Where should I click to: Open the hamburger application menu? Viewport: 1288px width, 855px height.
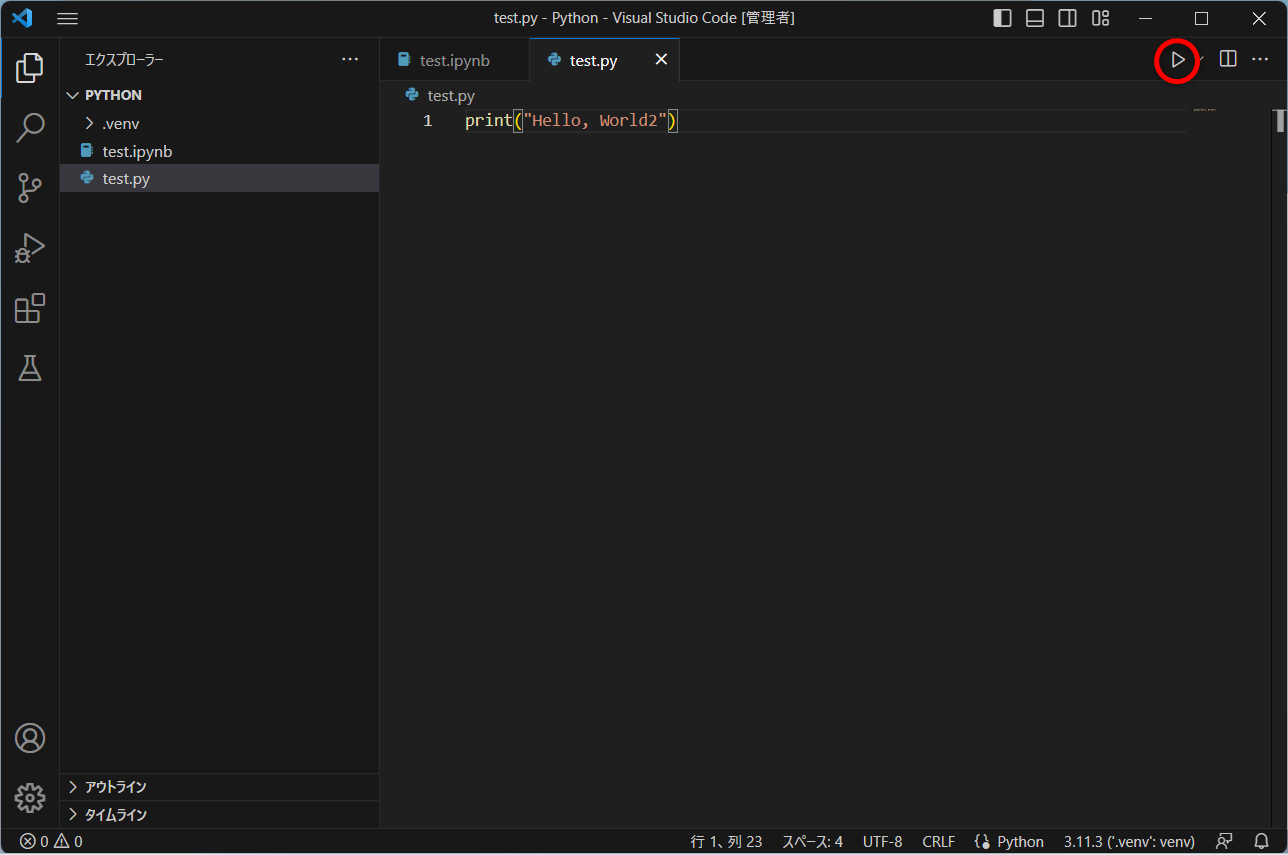[67, 17]
